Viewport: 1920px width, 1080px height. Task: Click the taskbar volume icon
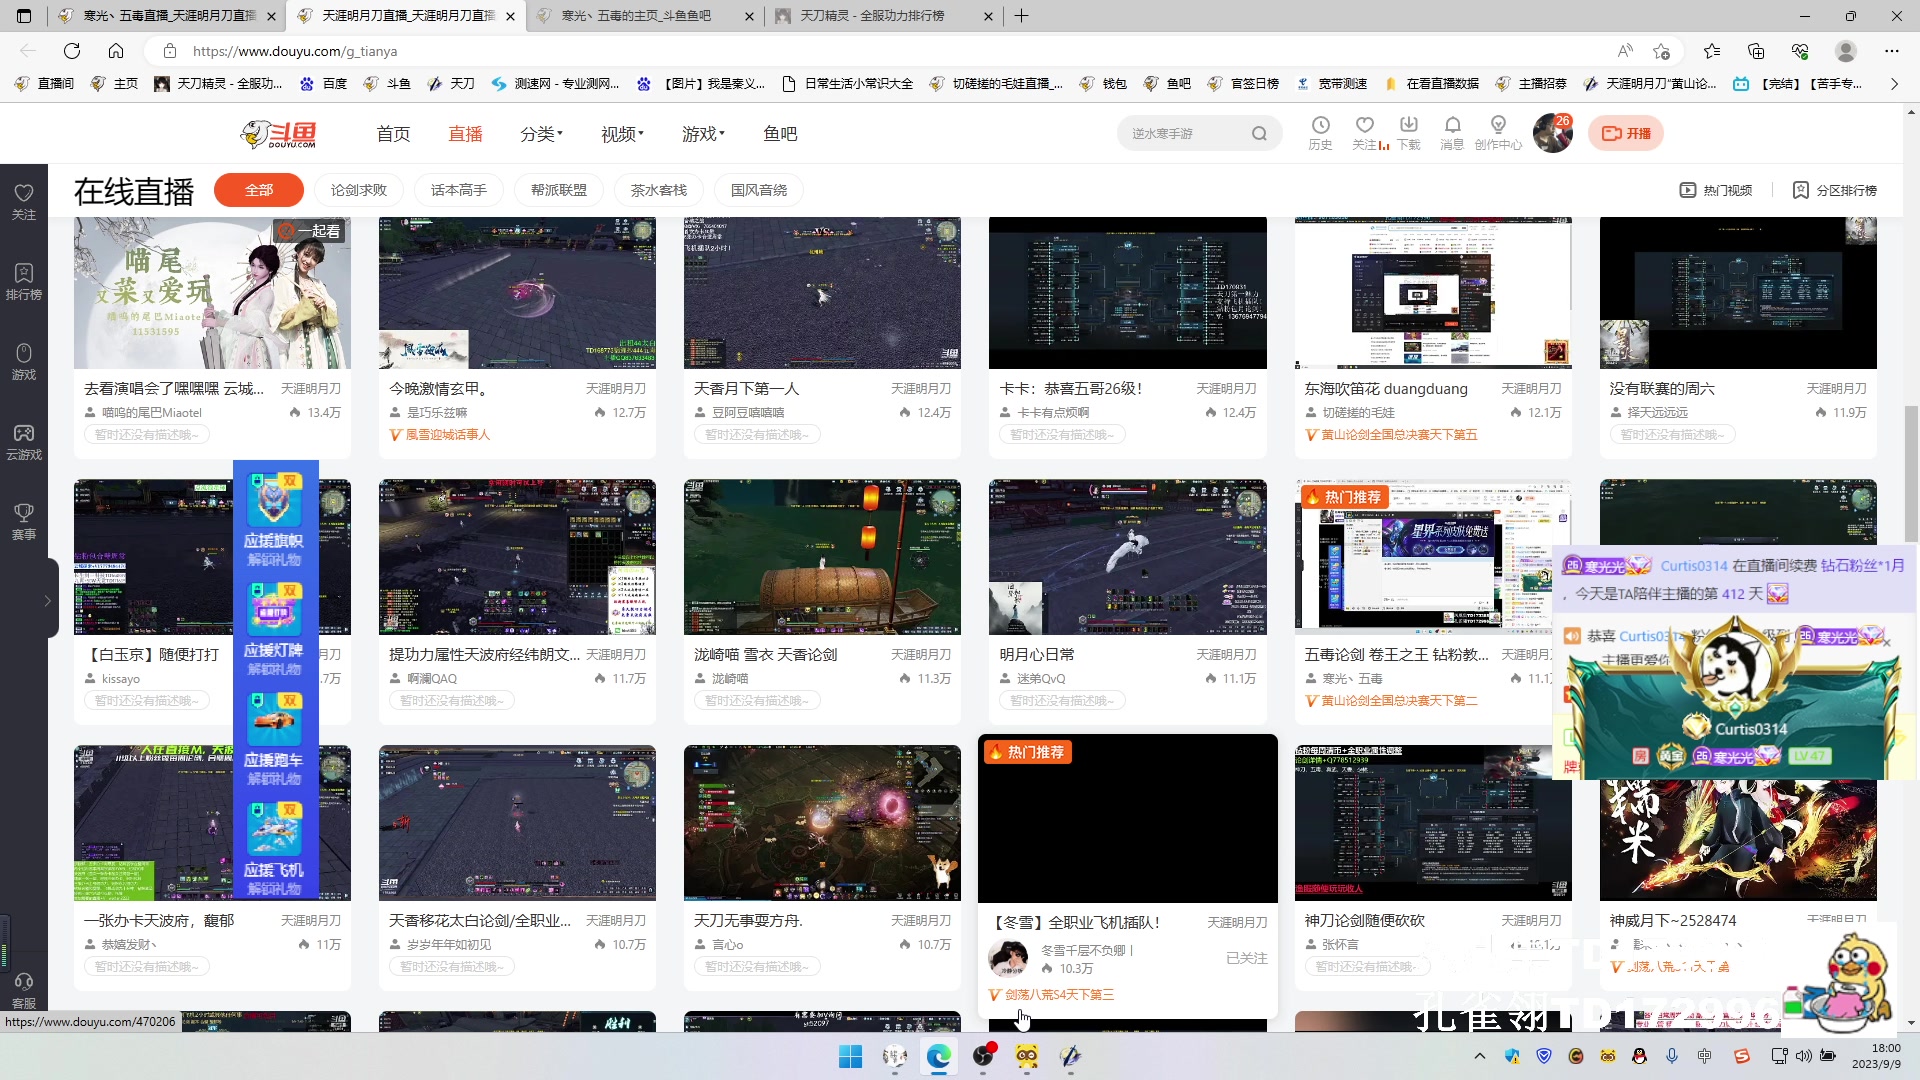pyautogui.click(x=1803, y=1056)
